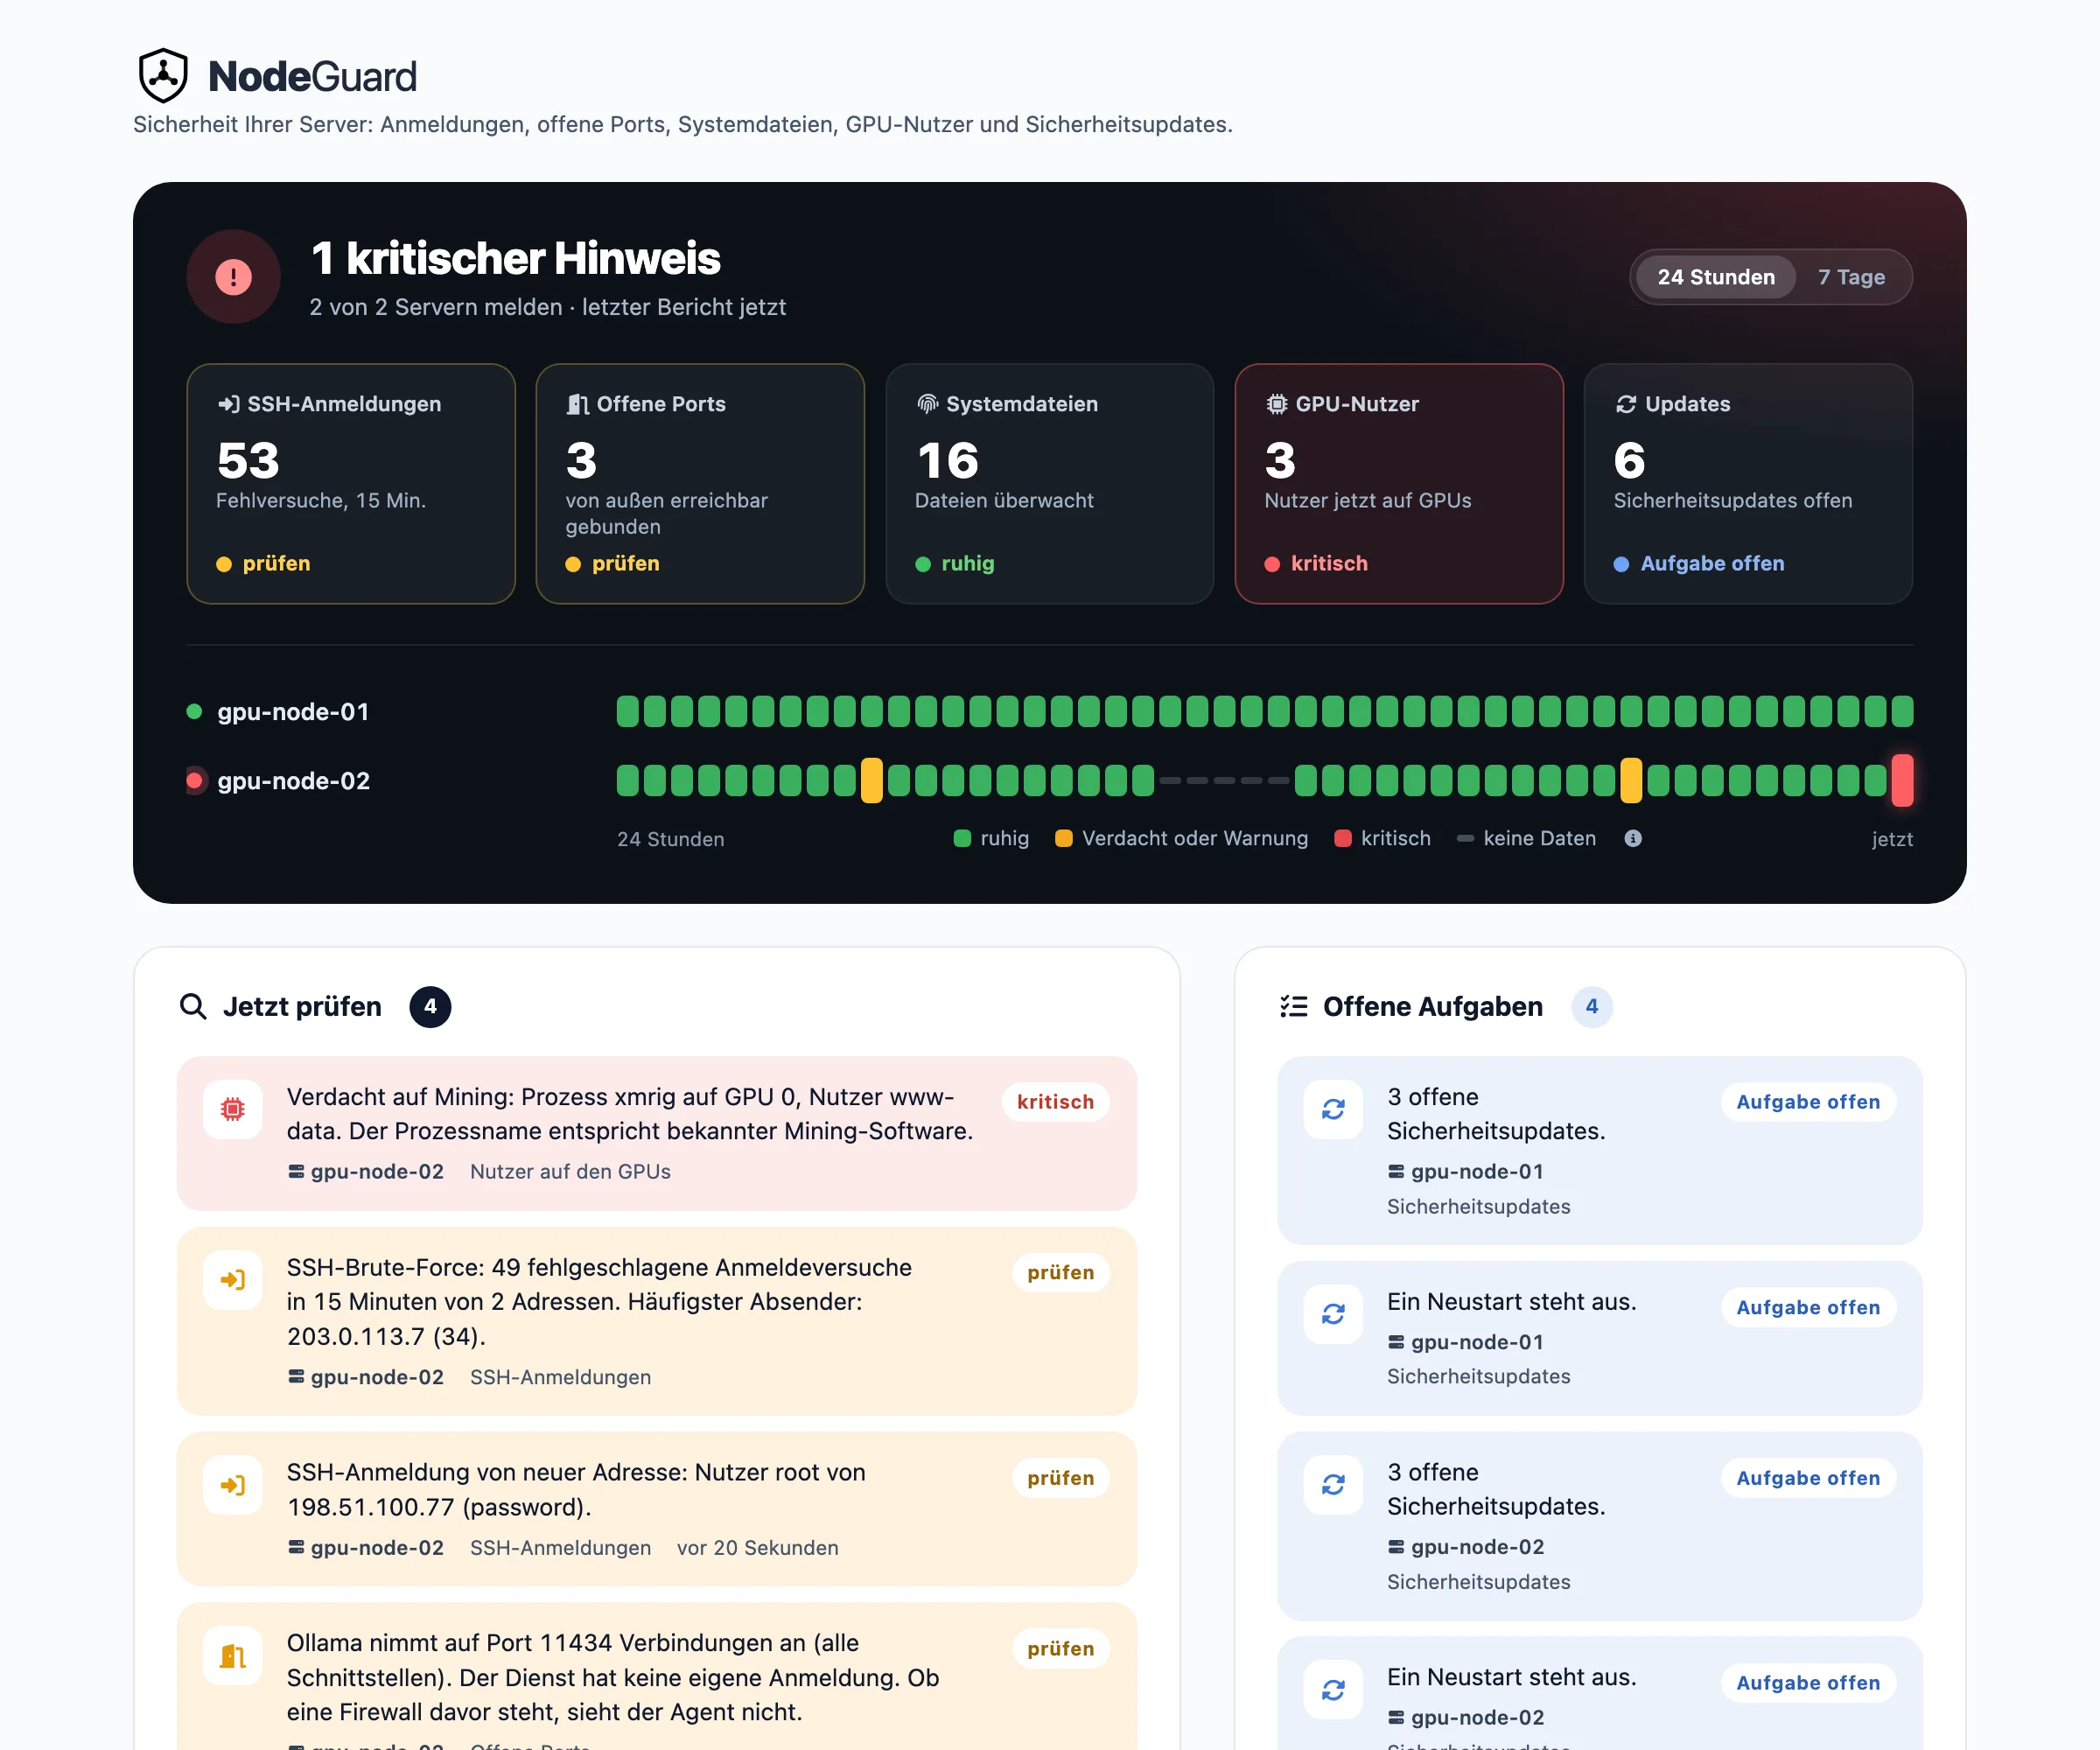Open the Systemdateien summary card

(x=1050, y=484)
